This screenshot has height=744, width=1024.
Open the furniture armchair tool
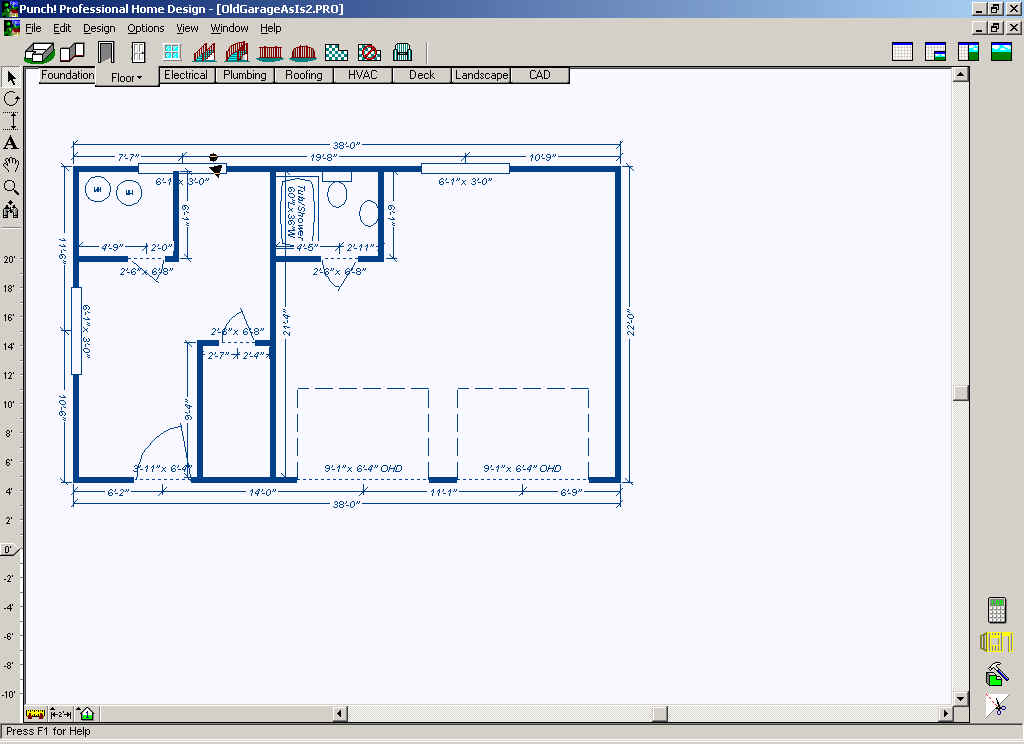tap(402, 52)
